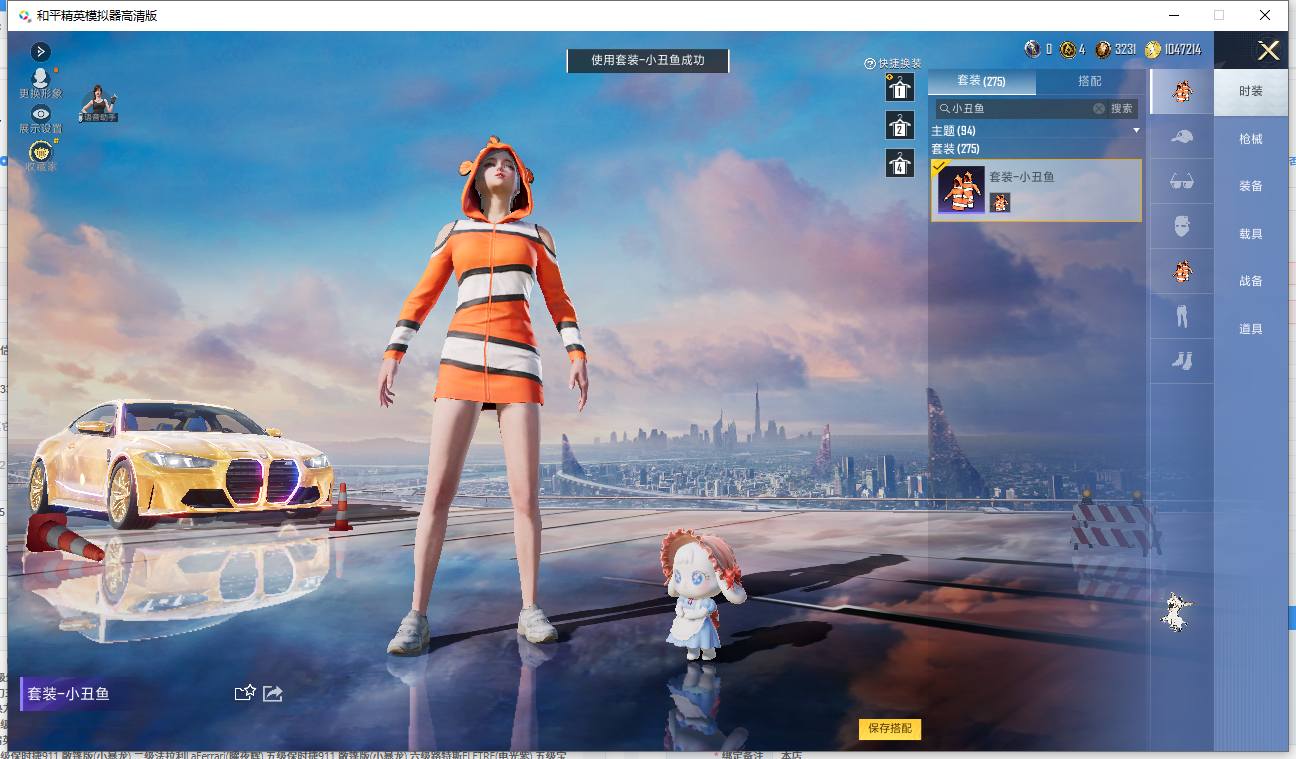Select the glasses category icon

coord(1182,181)
